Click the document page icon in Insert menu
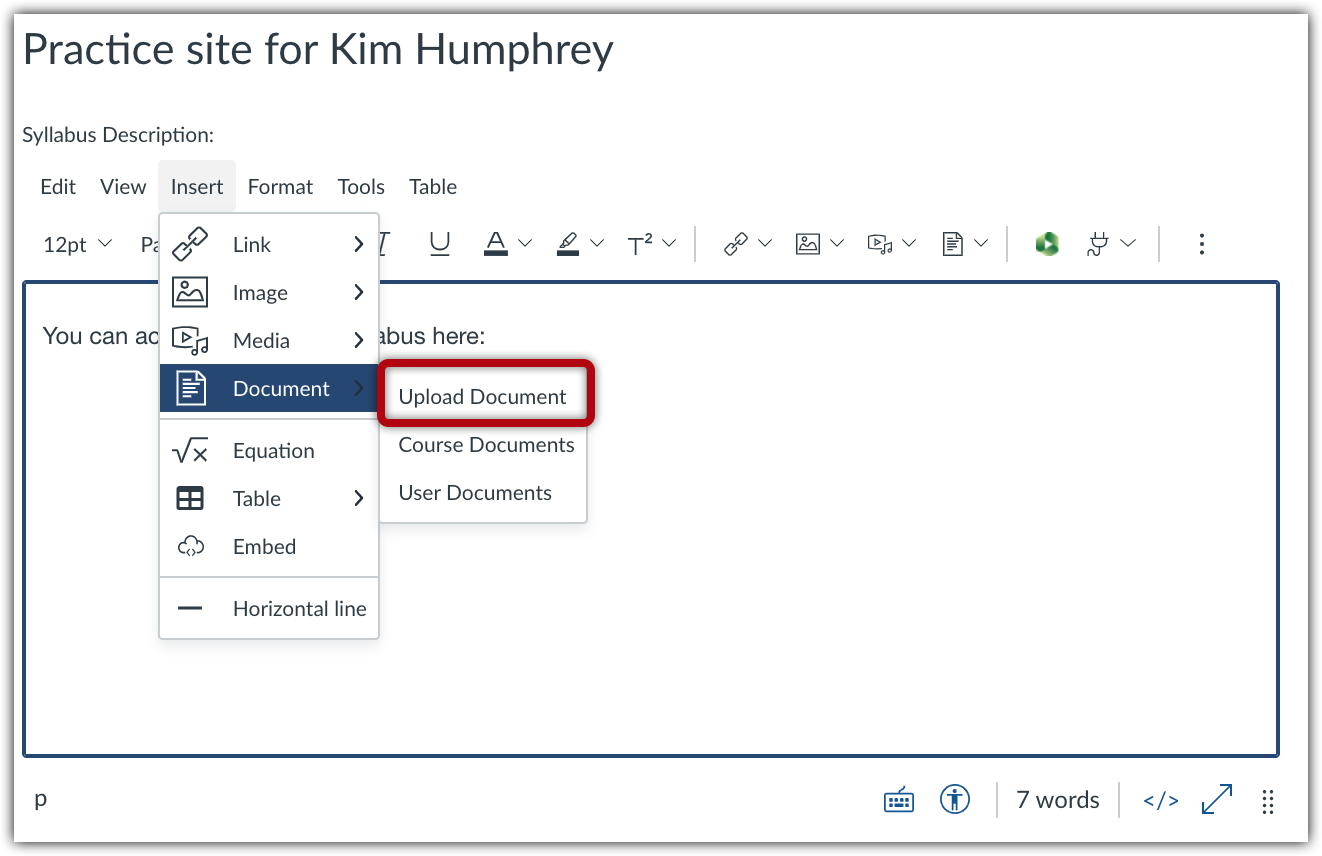Screen dimensions: 1322x856 pyautogui.click(x=190, y=389)
